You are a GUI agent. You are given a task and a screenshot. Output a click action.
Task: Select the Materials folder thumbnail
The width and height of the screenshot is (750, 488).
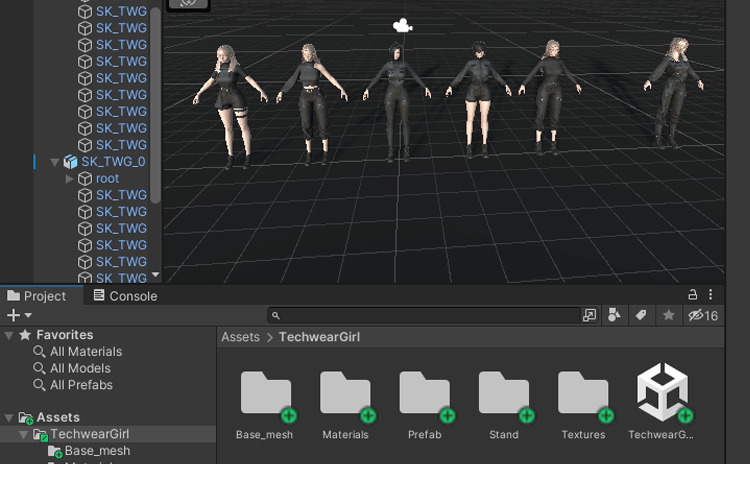coord(344,394)
